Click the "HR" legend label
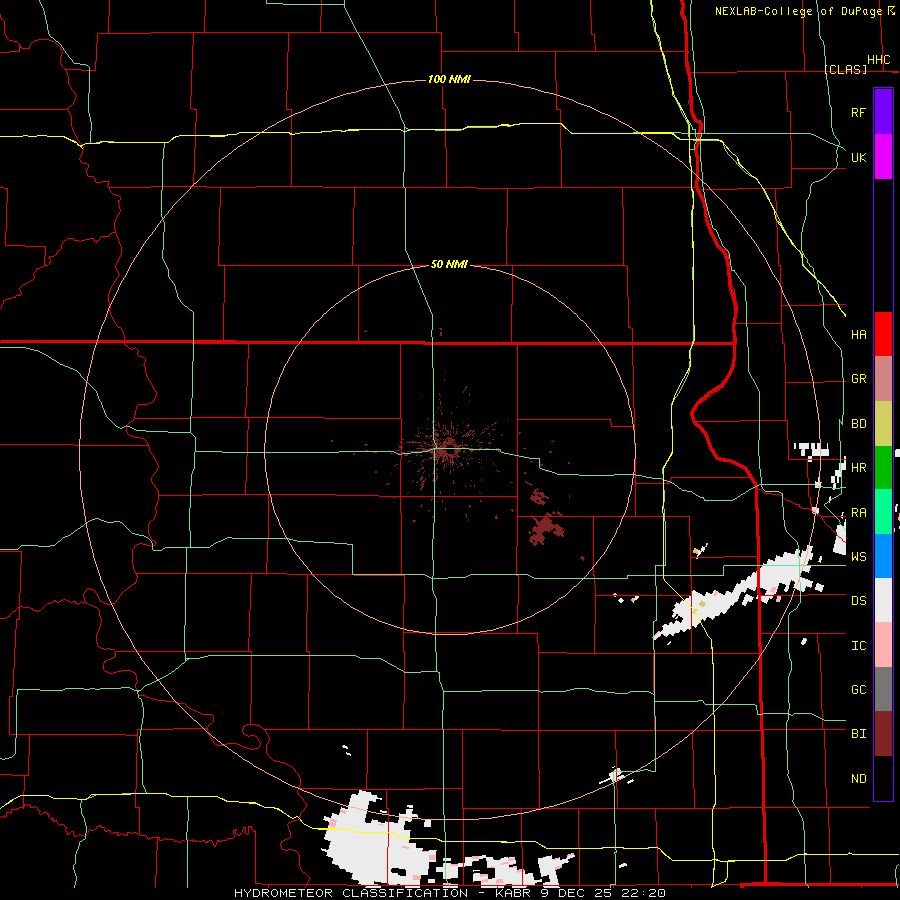Screen dimensions: 900x900 (x=858, y=468)
